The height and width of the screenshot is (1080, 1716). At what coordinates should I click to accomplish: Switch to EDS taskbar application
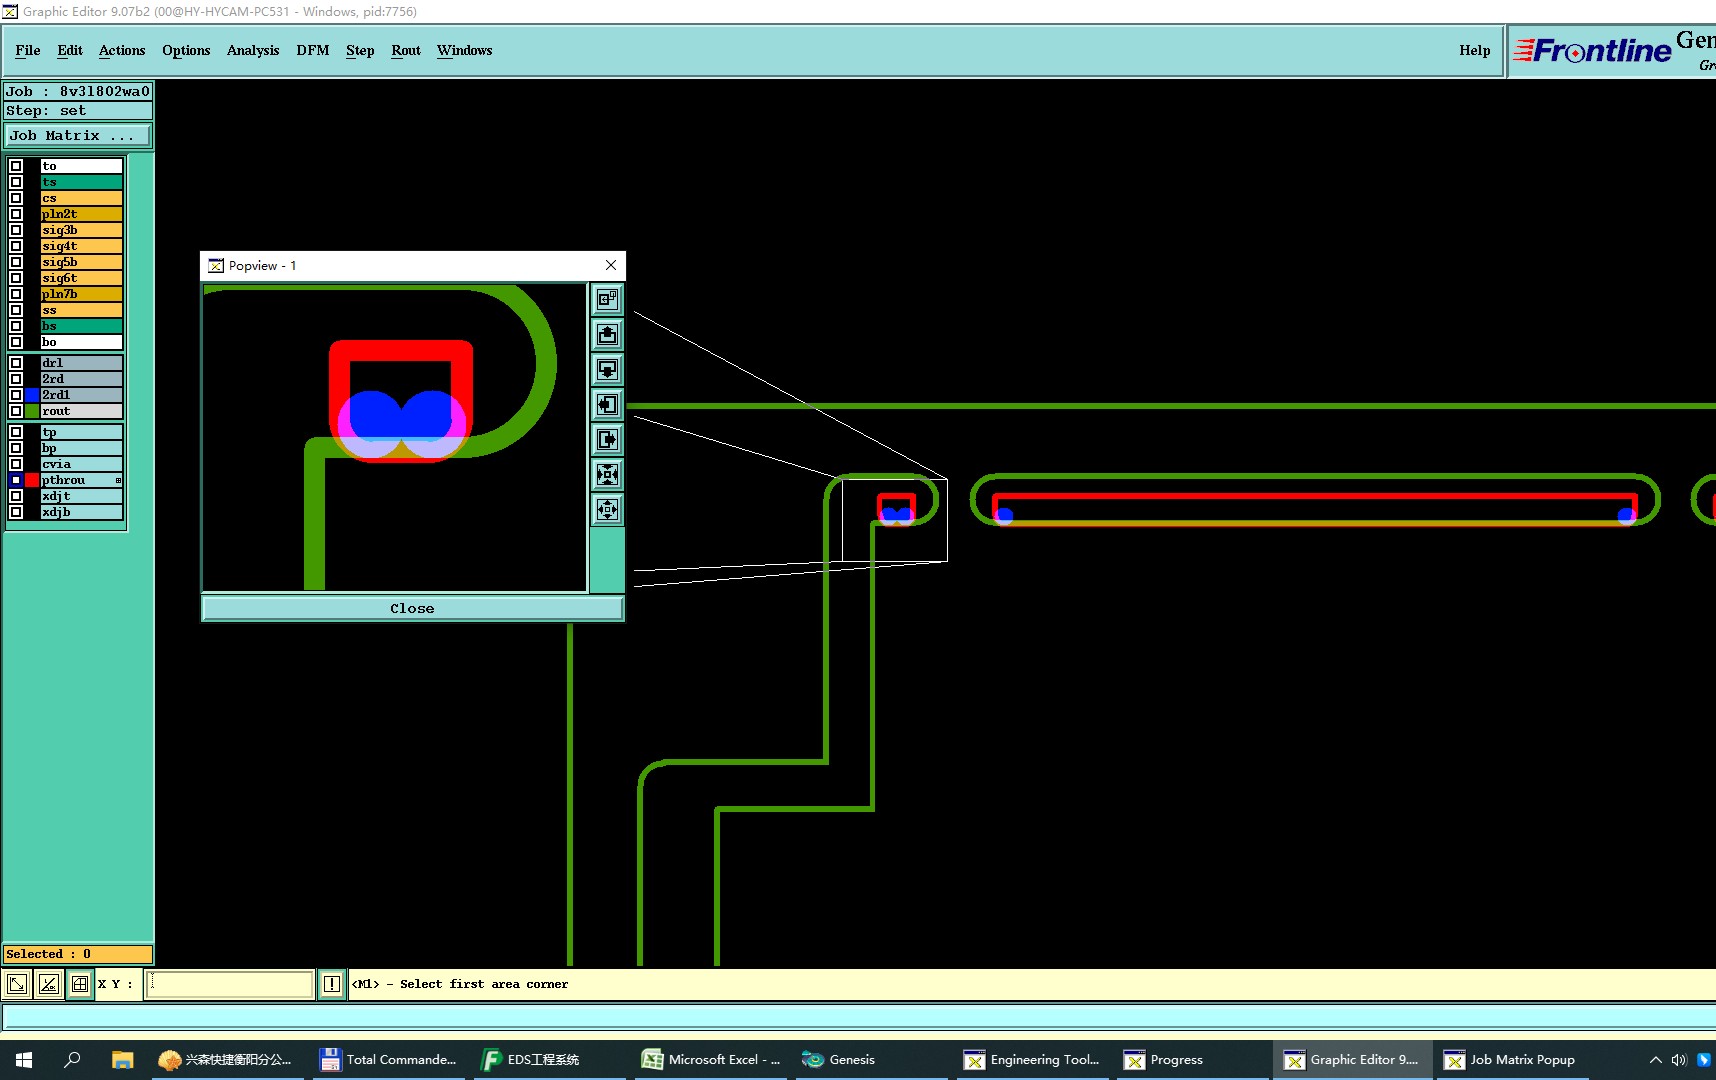pos(550,1060)
